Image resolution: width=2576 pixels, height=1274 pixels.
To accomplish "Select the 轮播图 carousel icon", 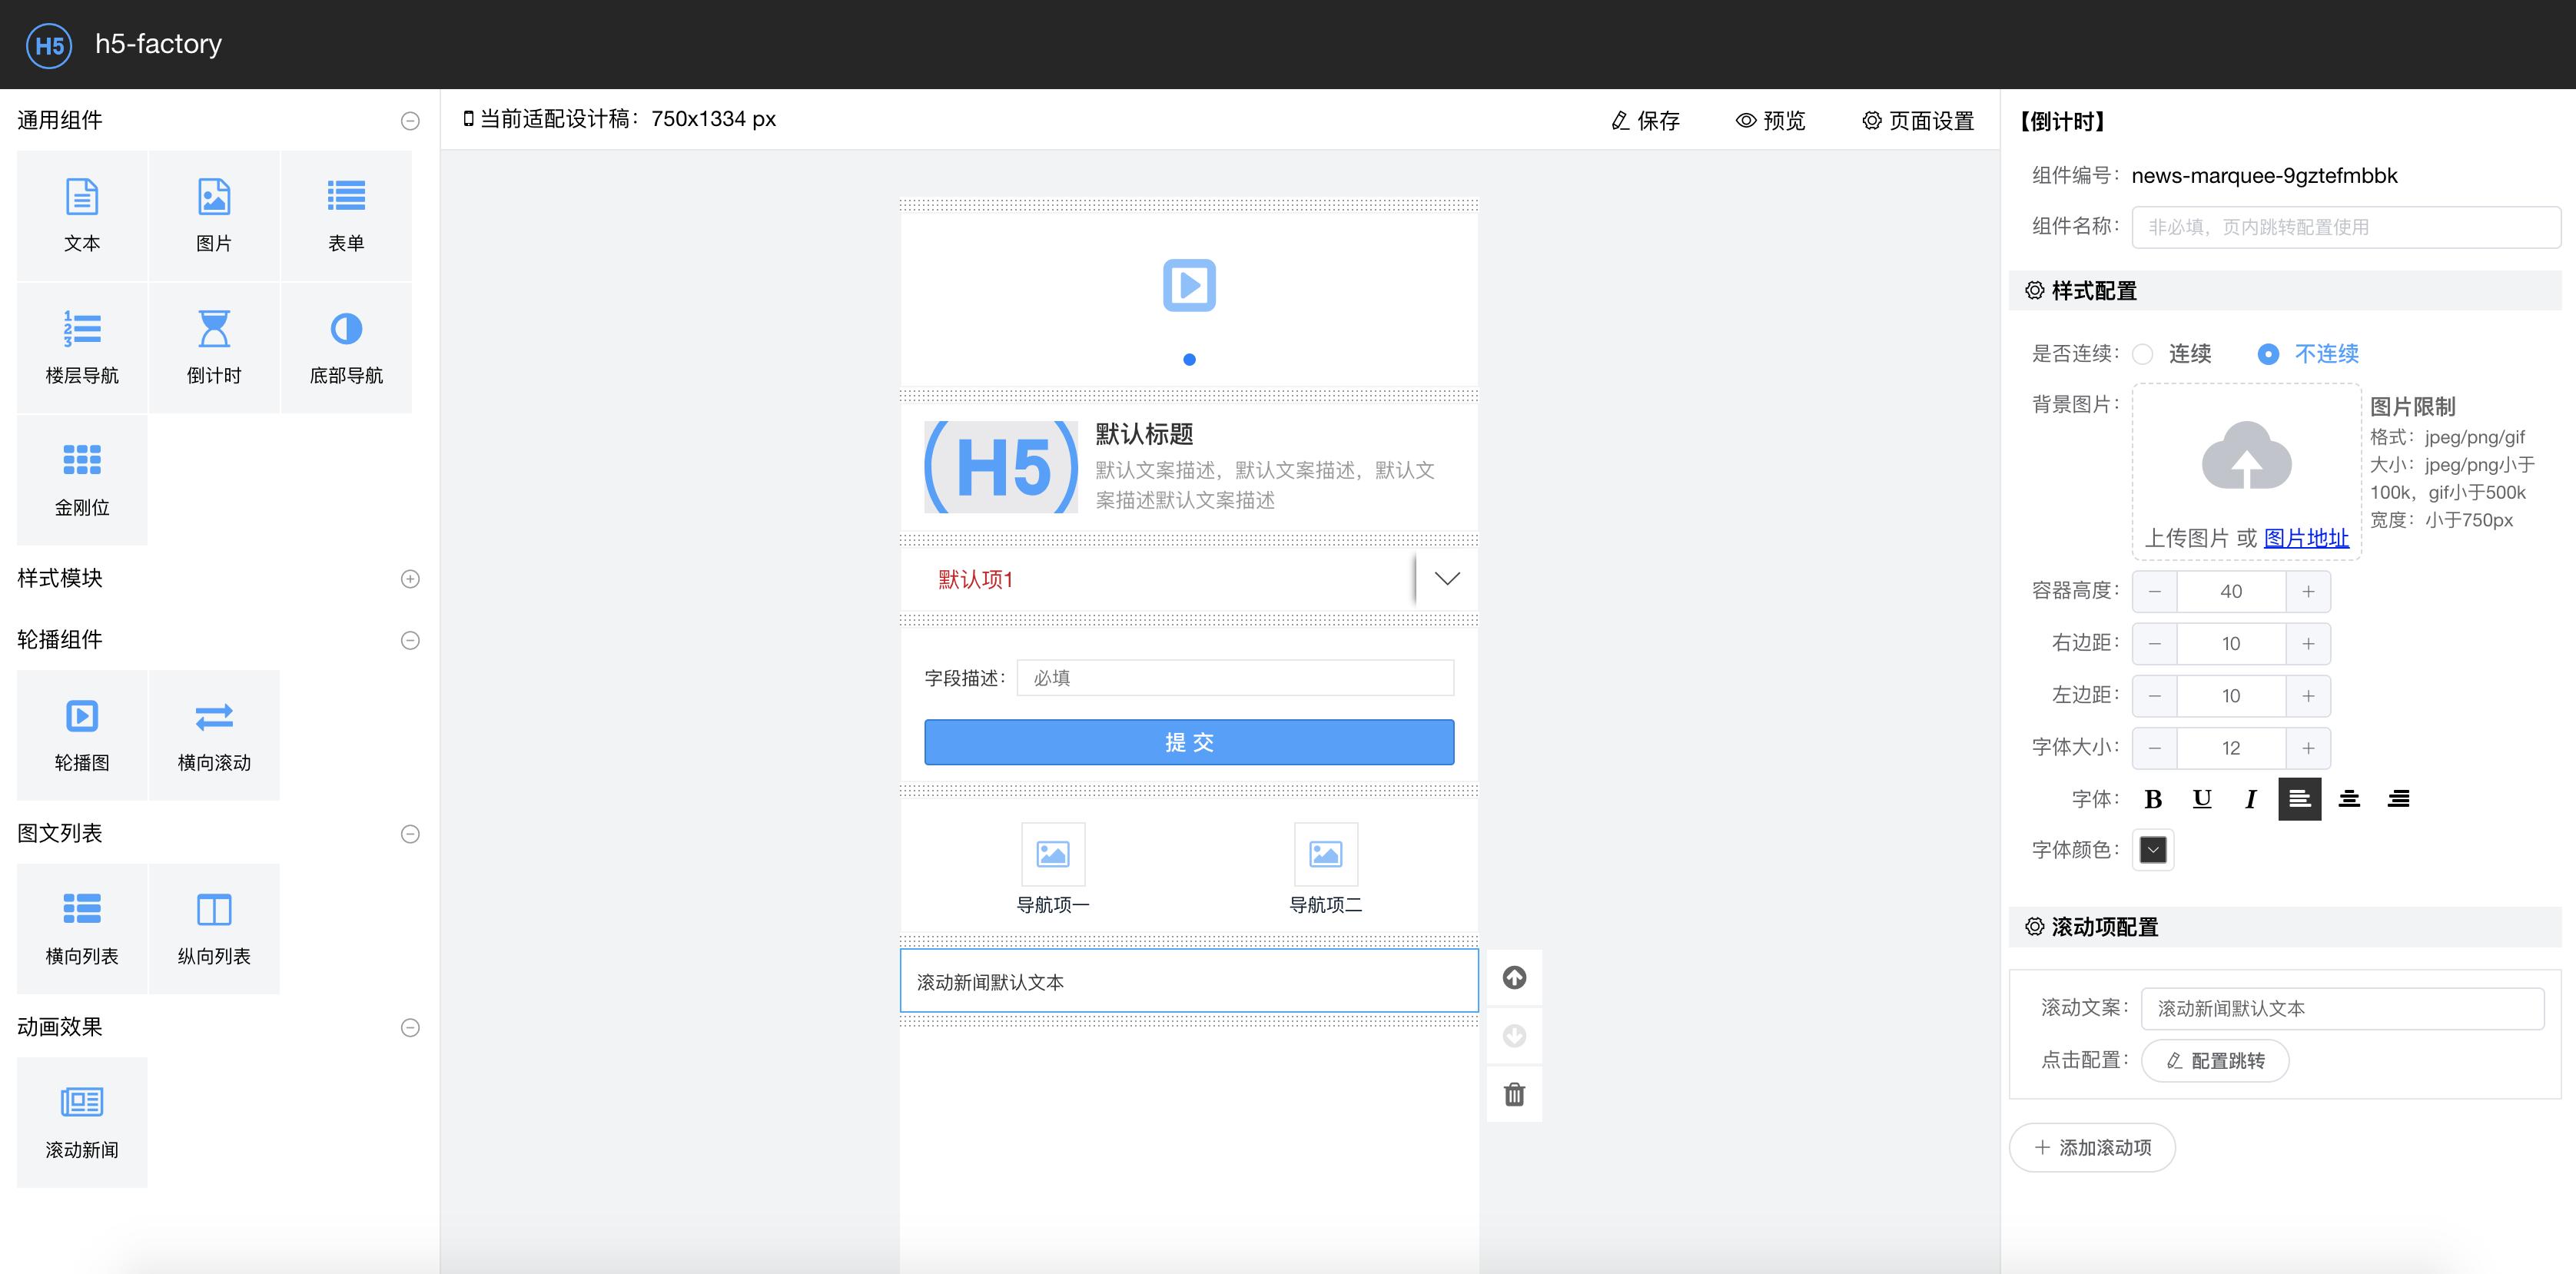I will tap(82, 716).
